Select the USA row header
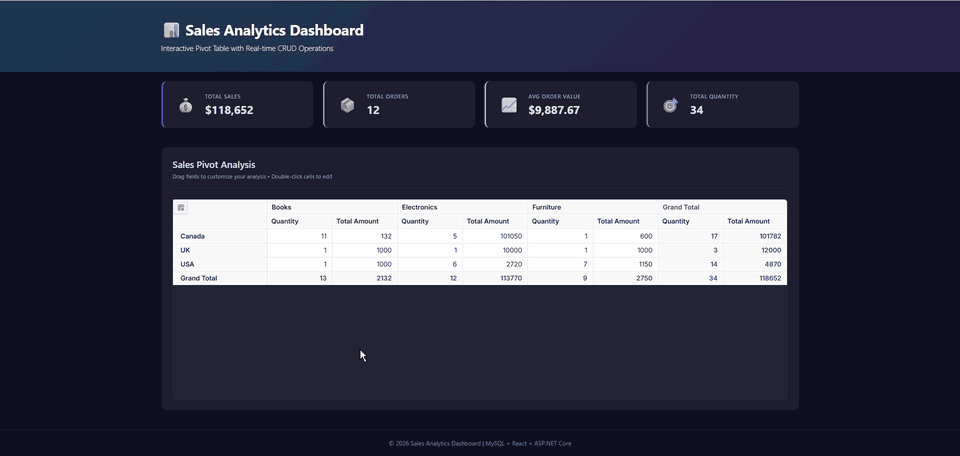The height and width of the screenshot is (456, 960). click(220, 264)
